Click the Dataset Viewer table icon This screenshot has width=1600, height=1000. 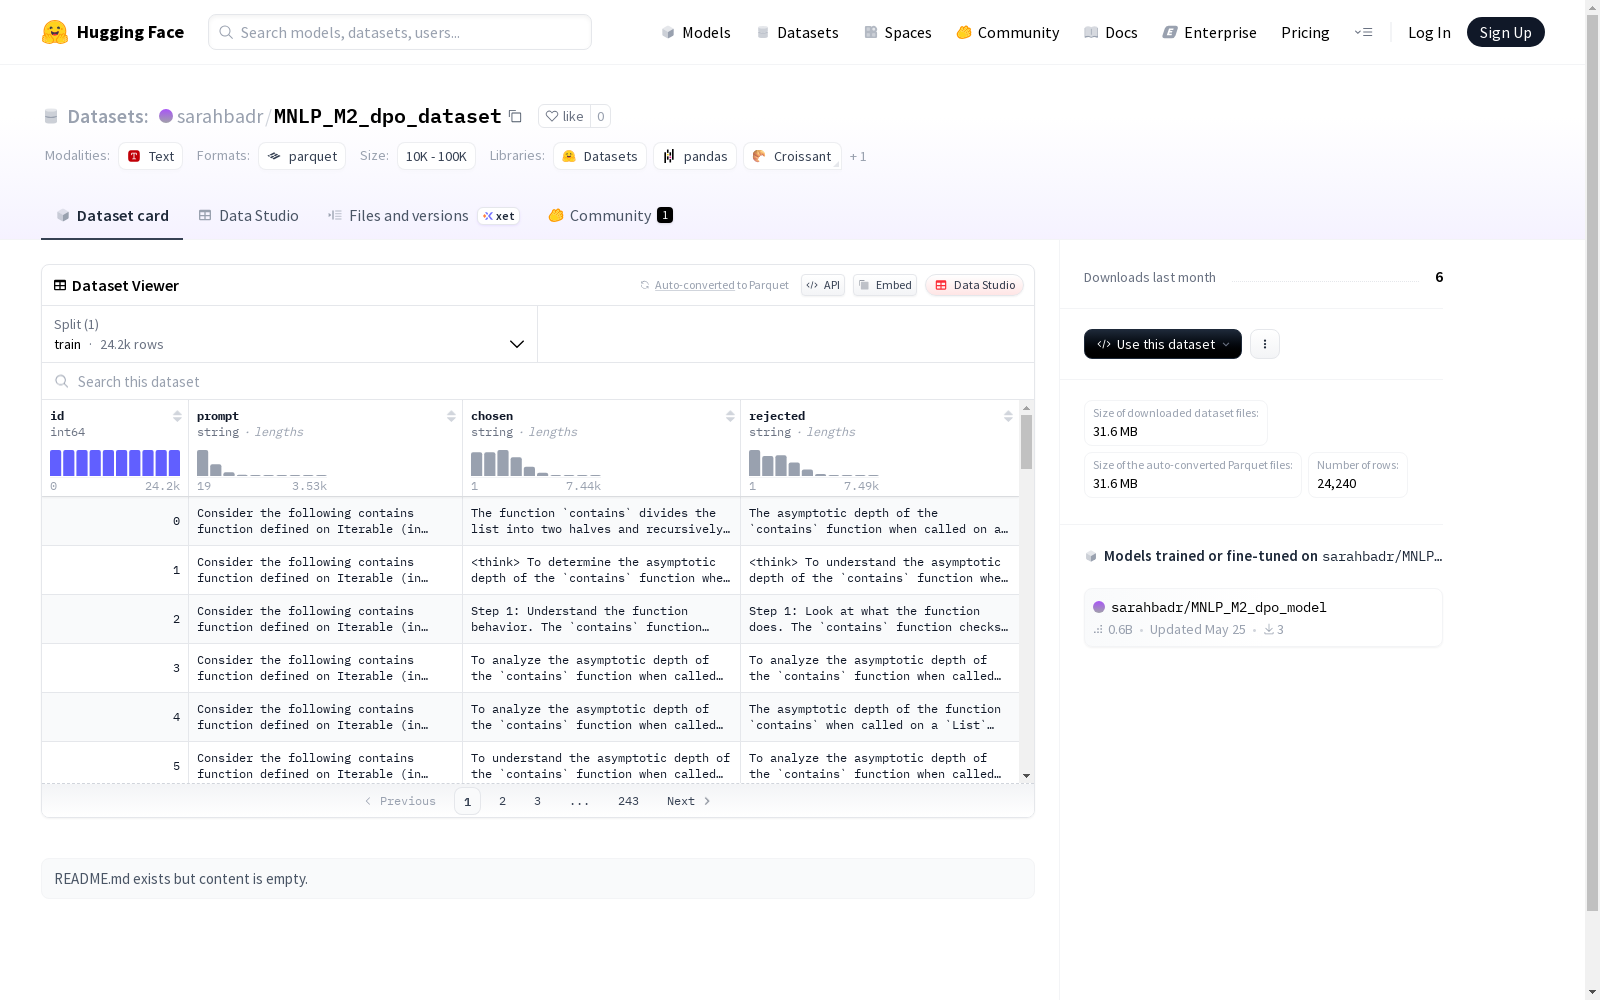click(60, 285)
